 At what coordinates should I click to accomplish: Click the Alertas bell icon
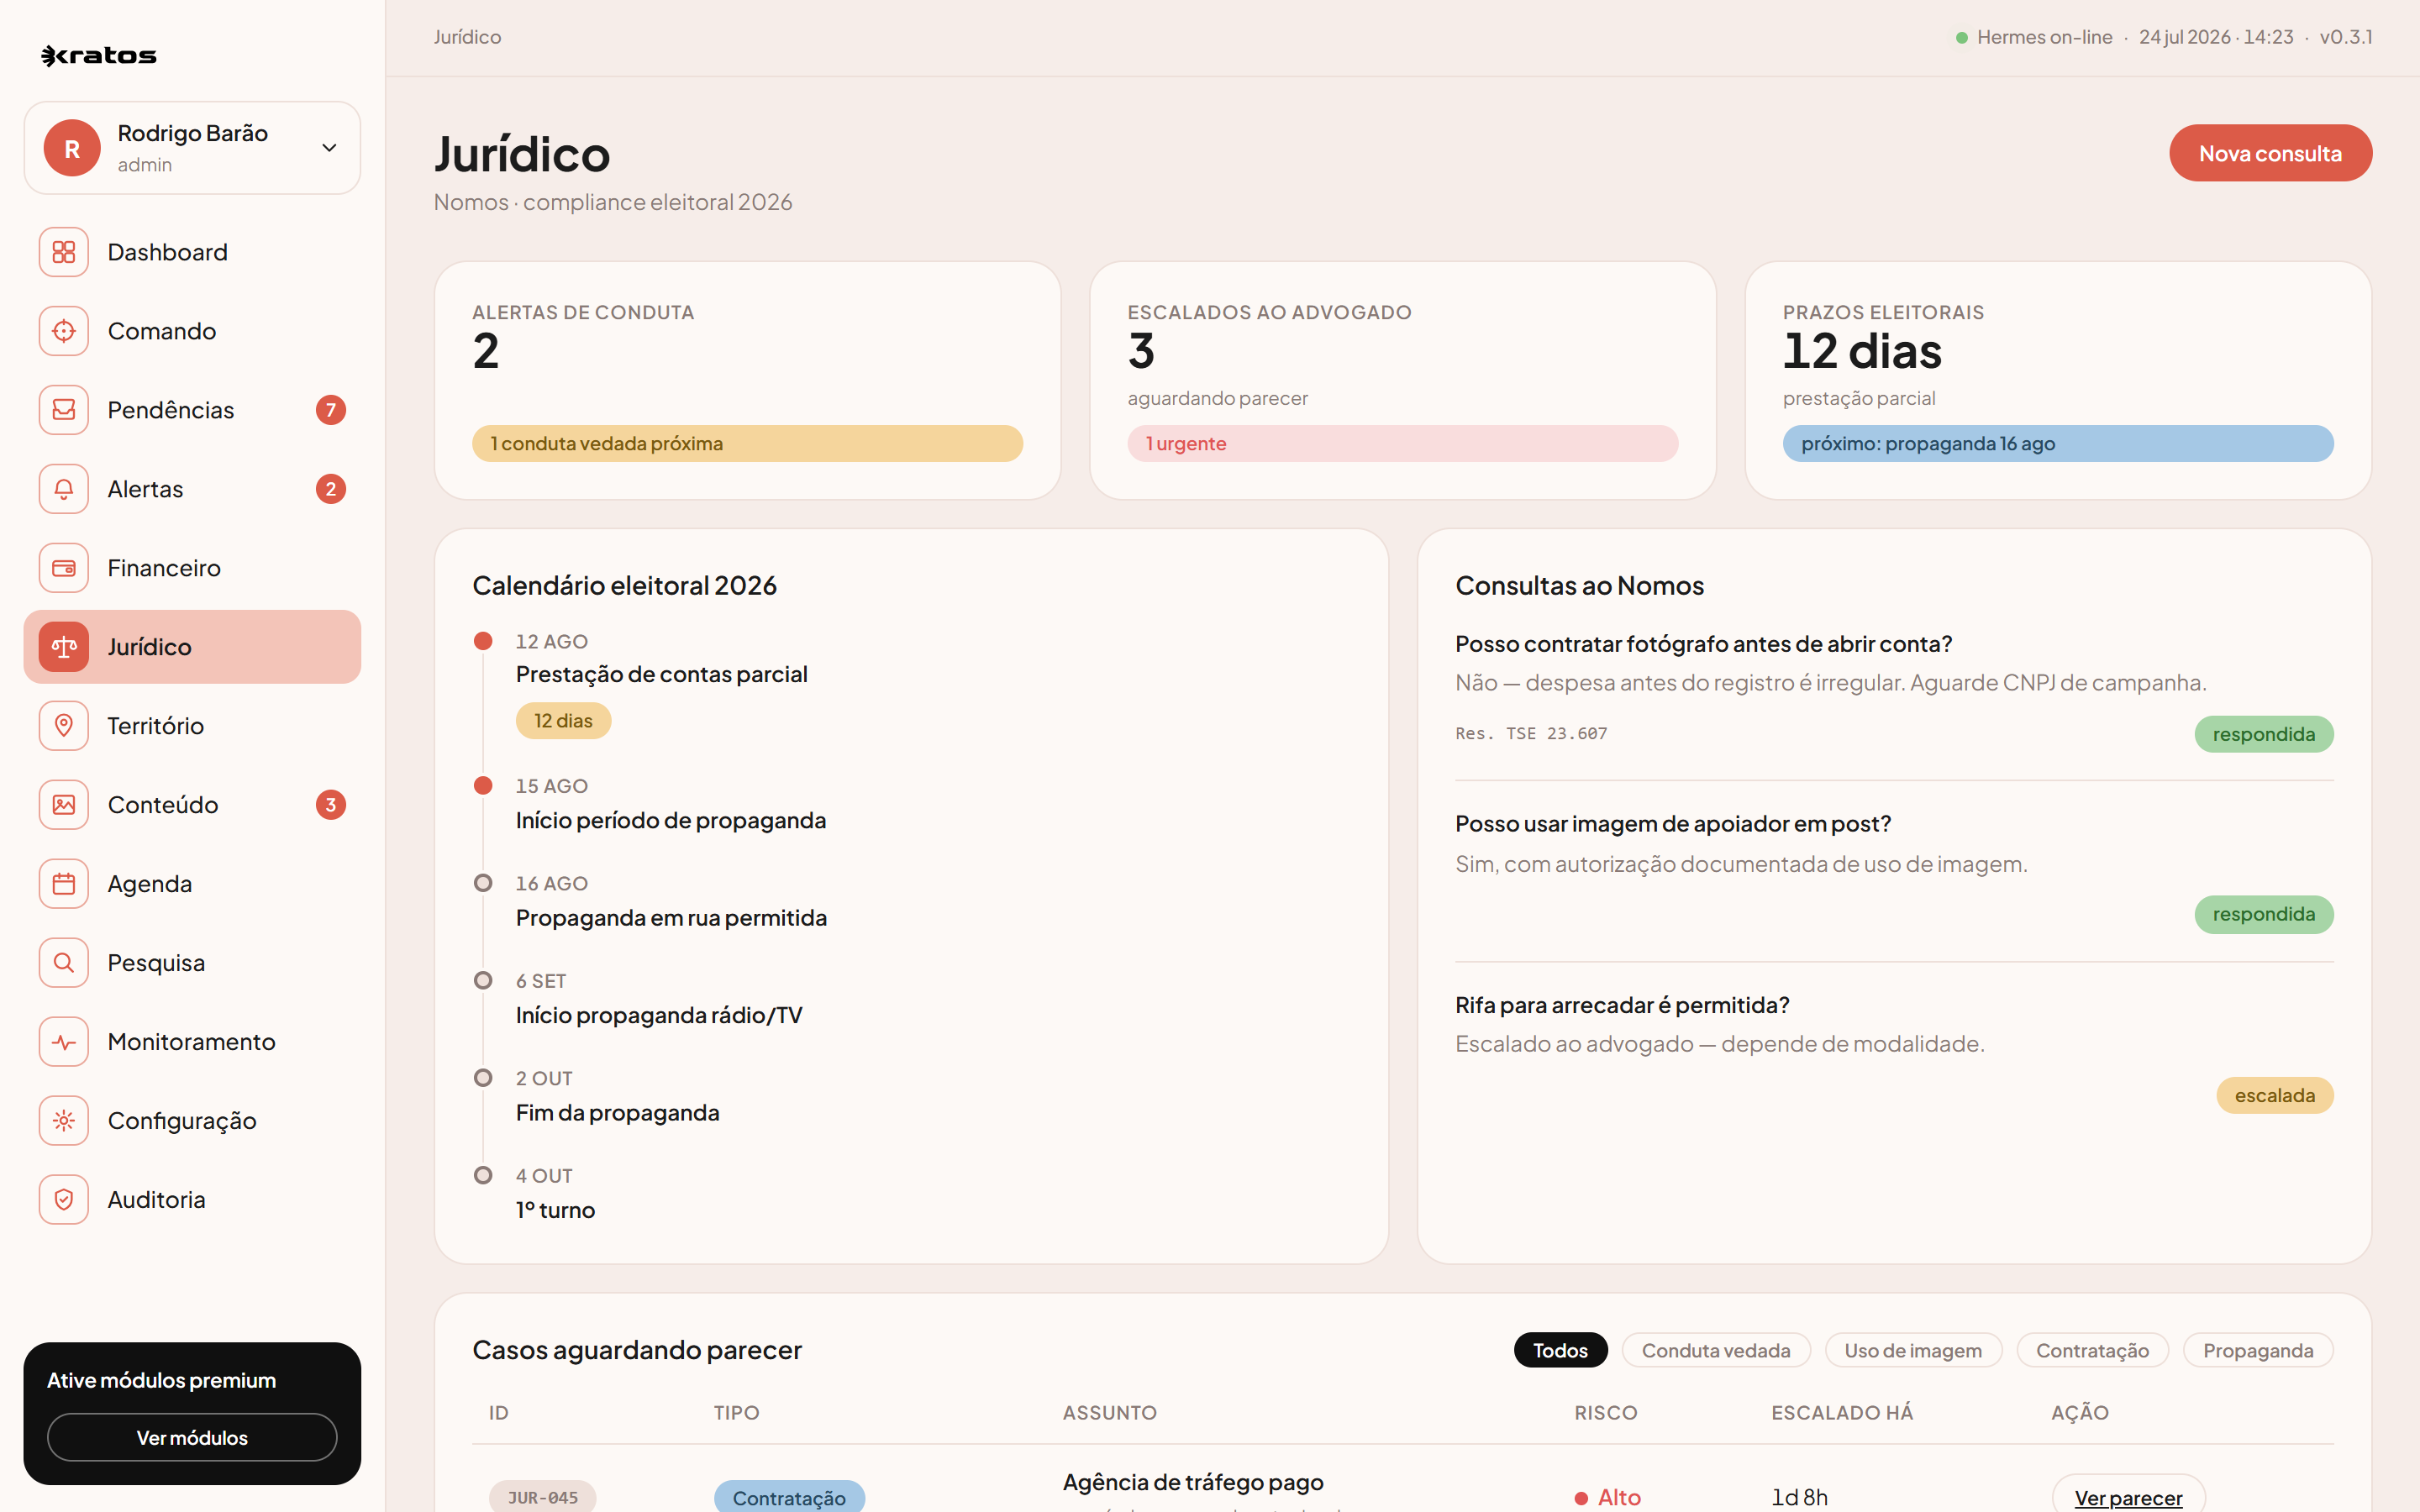pyautogui.click(x=64, y=489)
